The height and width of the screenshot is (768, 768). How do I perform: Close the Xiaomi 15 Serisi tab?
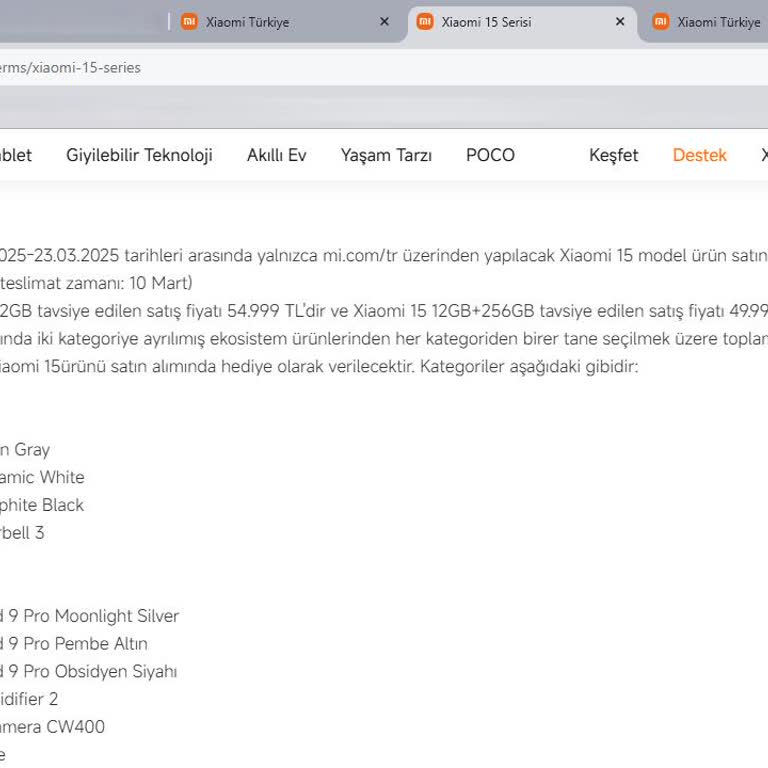[620, 22]
